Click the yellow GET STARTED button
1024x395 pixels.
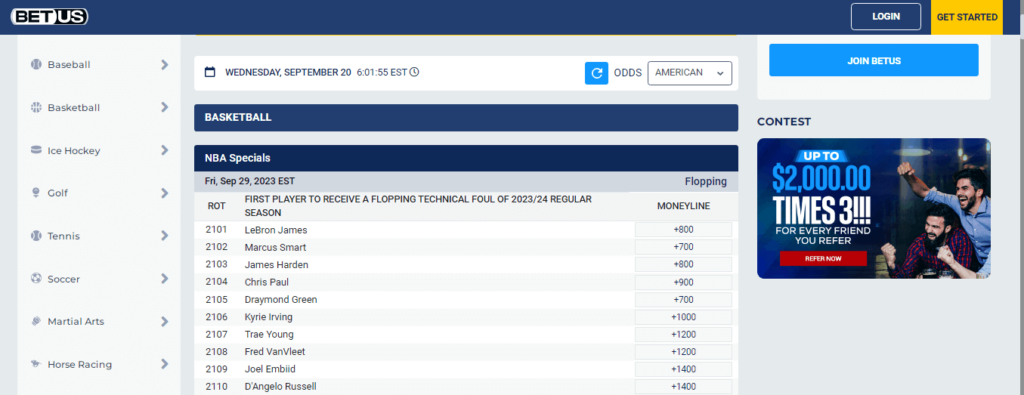tap(967, 17)
